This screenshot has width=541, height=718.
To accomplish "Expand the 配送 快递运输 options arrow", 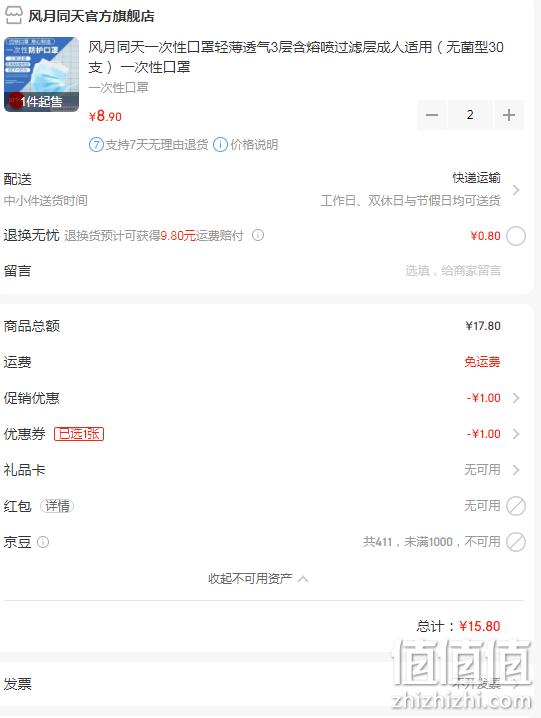I will [516, 190].
